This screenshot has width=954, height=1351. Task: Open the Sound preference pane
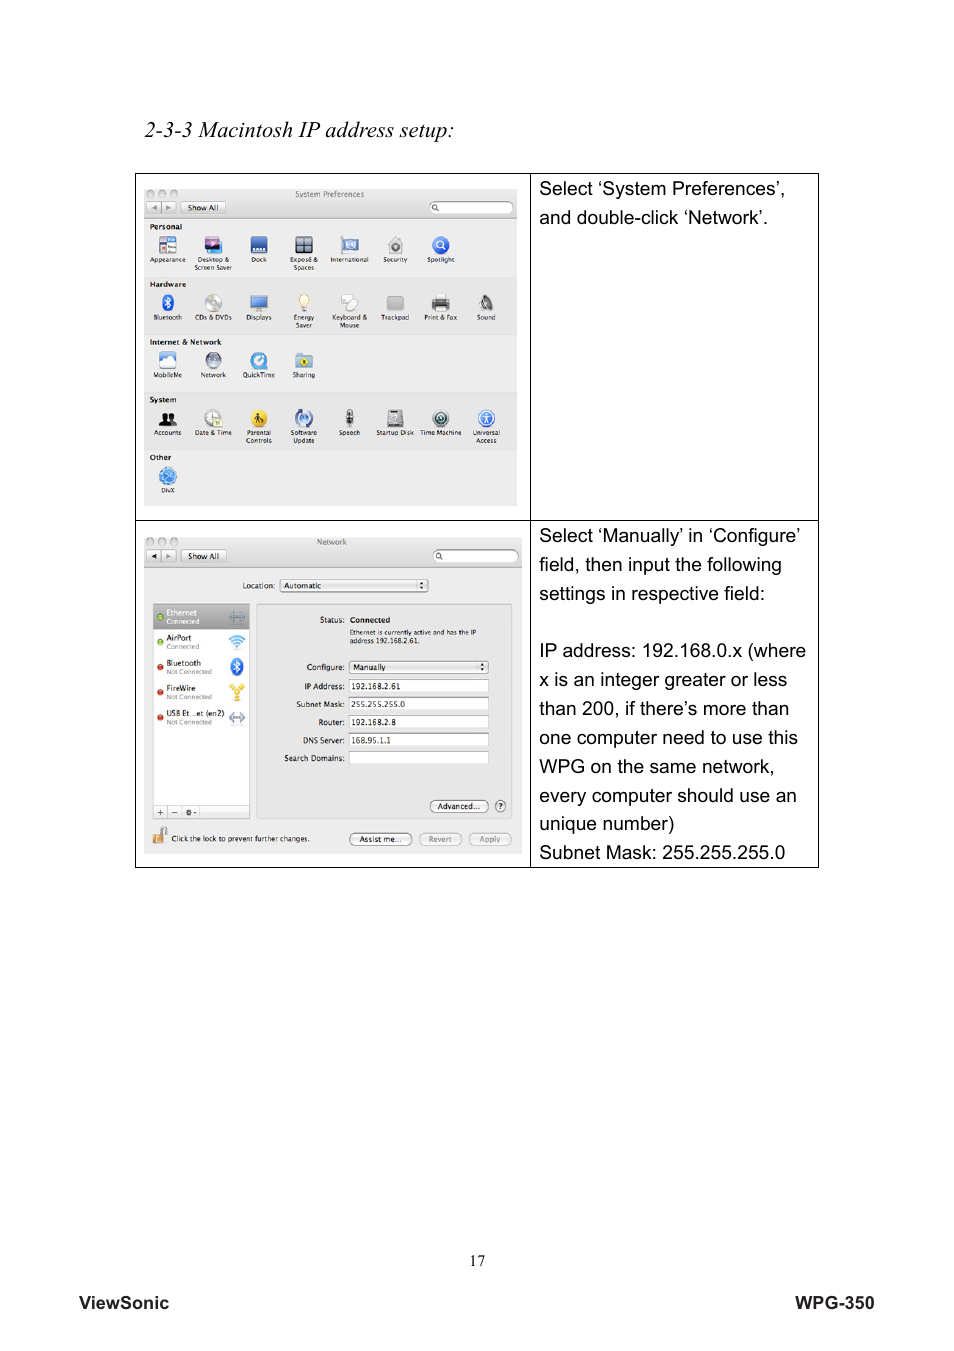click(x=486, y=307)
